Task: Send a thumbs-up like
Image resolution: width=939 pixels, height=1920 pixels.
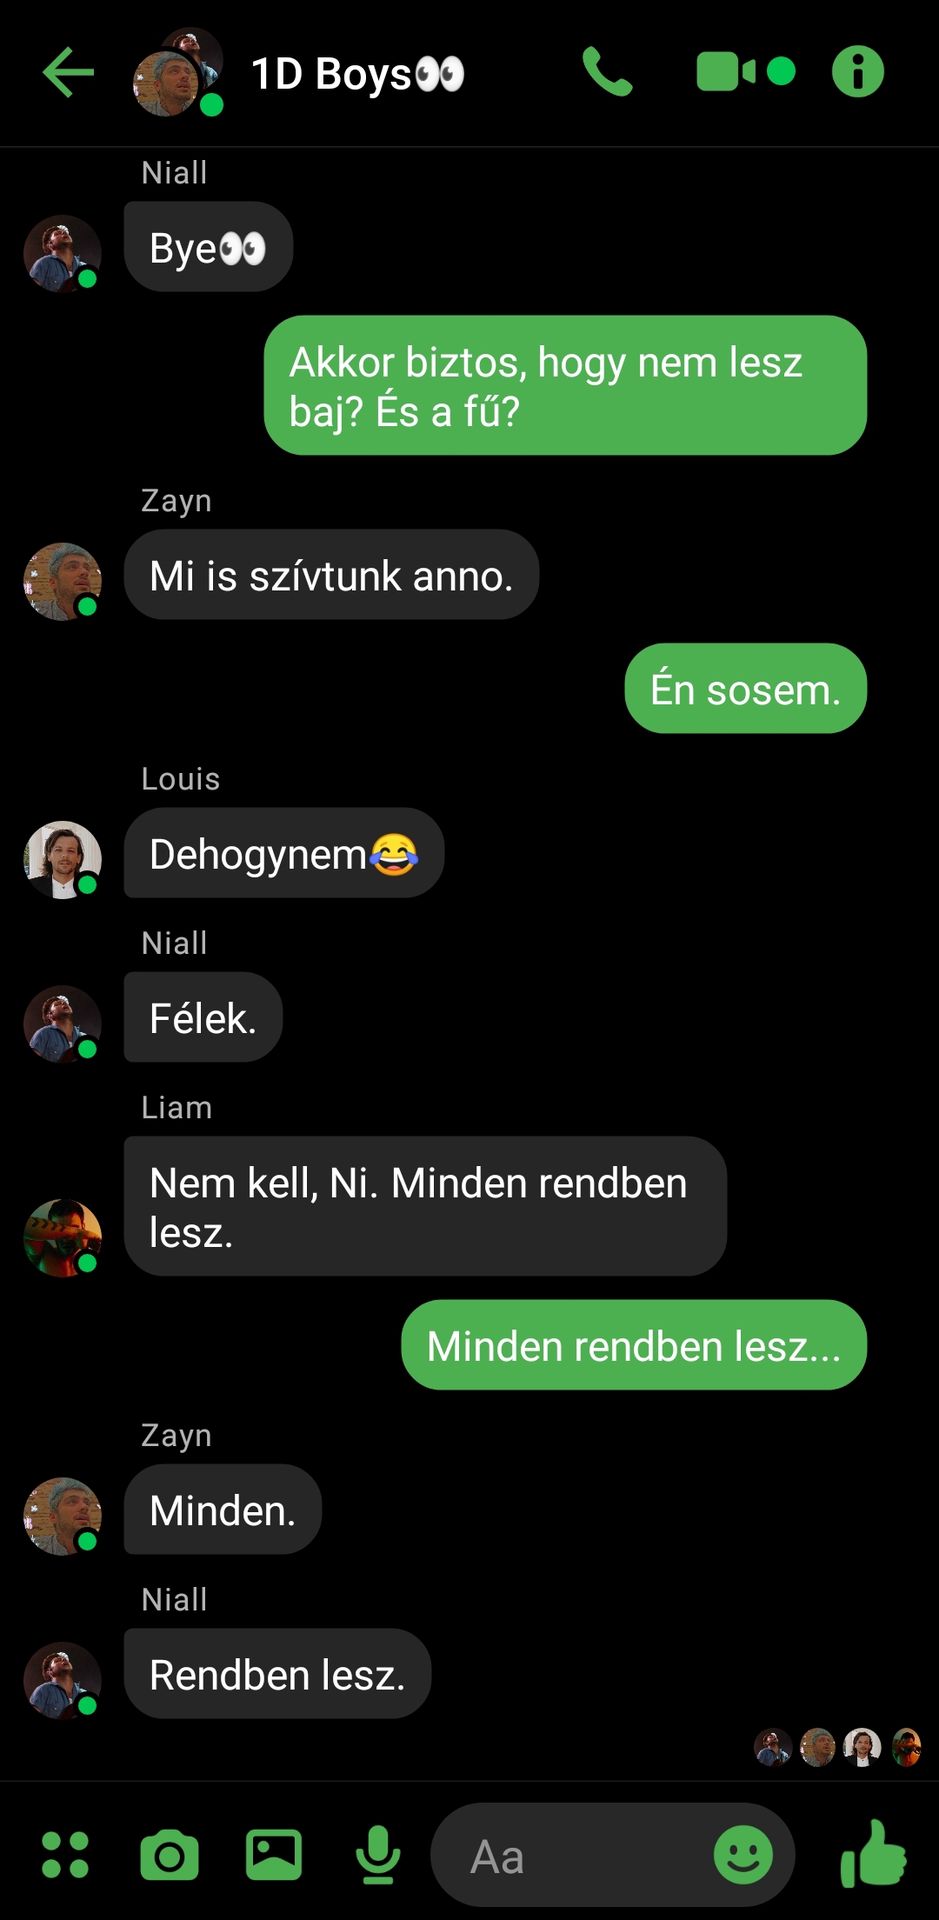Action: (873, 1854)
